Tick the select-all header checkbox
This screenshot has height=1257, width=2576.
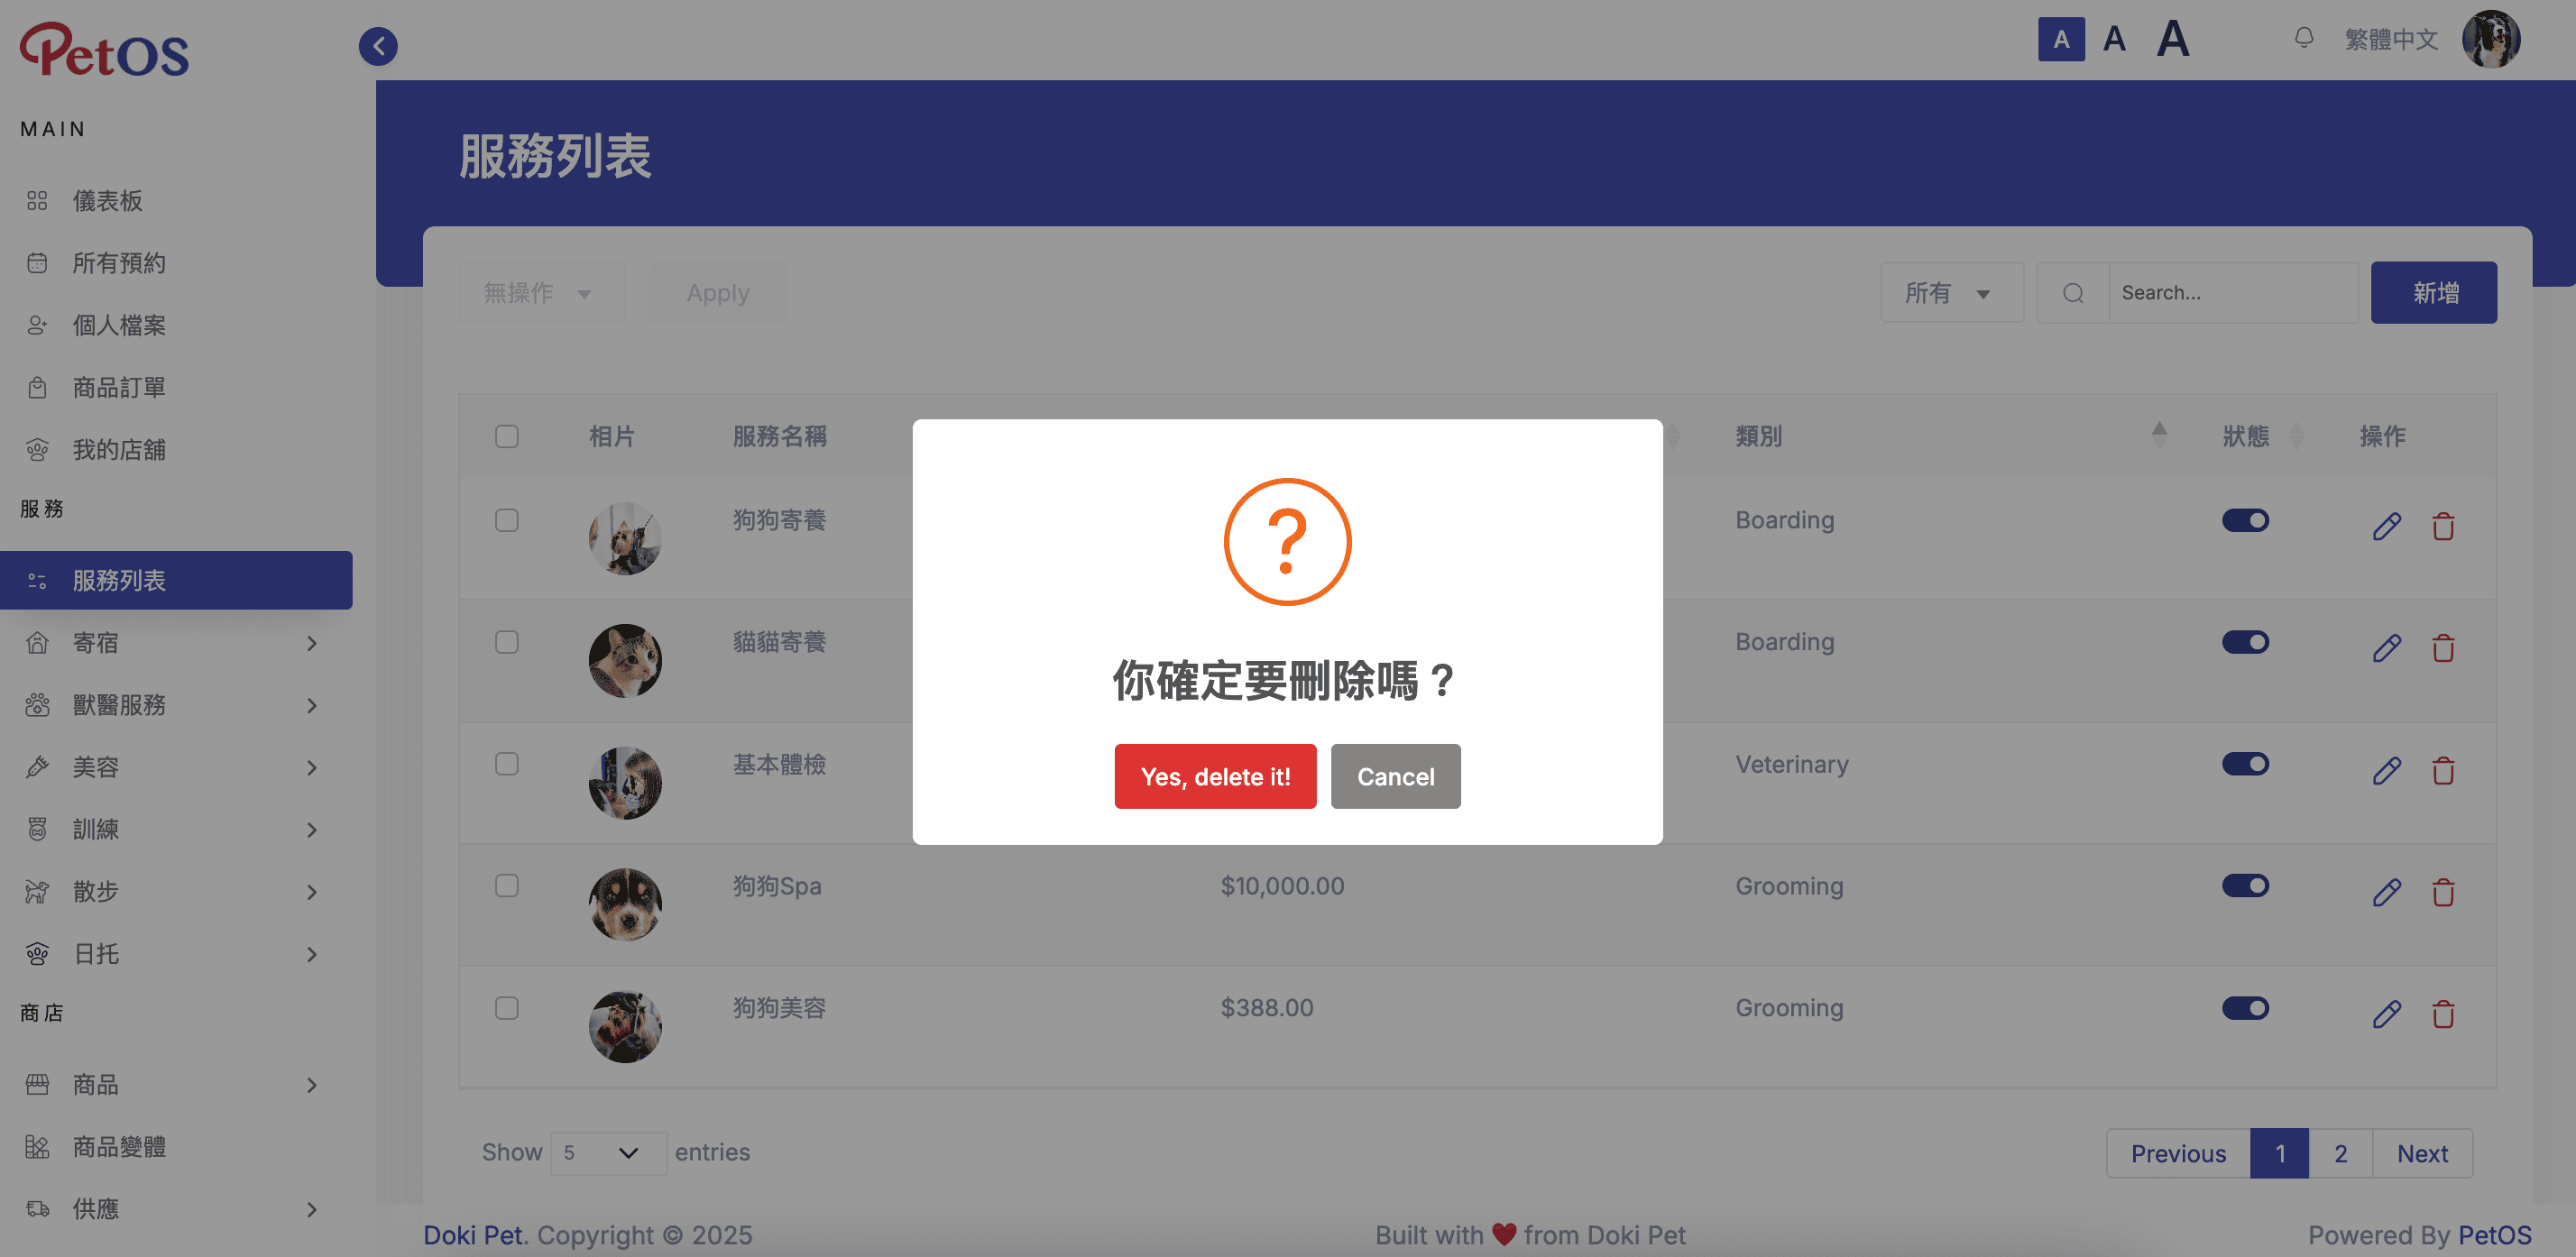(507, 436)
